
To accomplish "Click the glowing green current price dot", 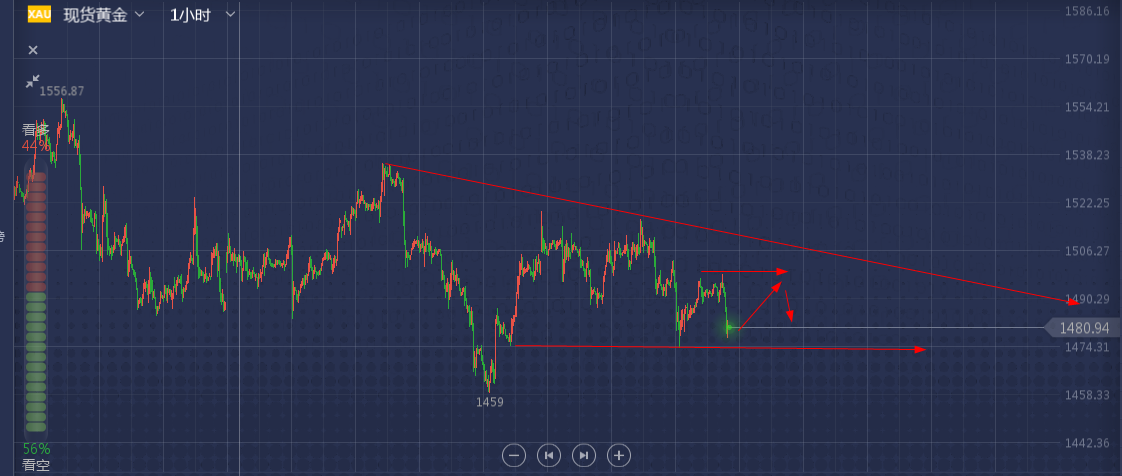I will tap(729, 327).
